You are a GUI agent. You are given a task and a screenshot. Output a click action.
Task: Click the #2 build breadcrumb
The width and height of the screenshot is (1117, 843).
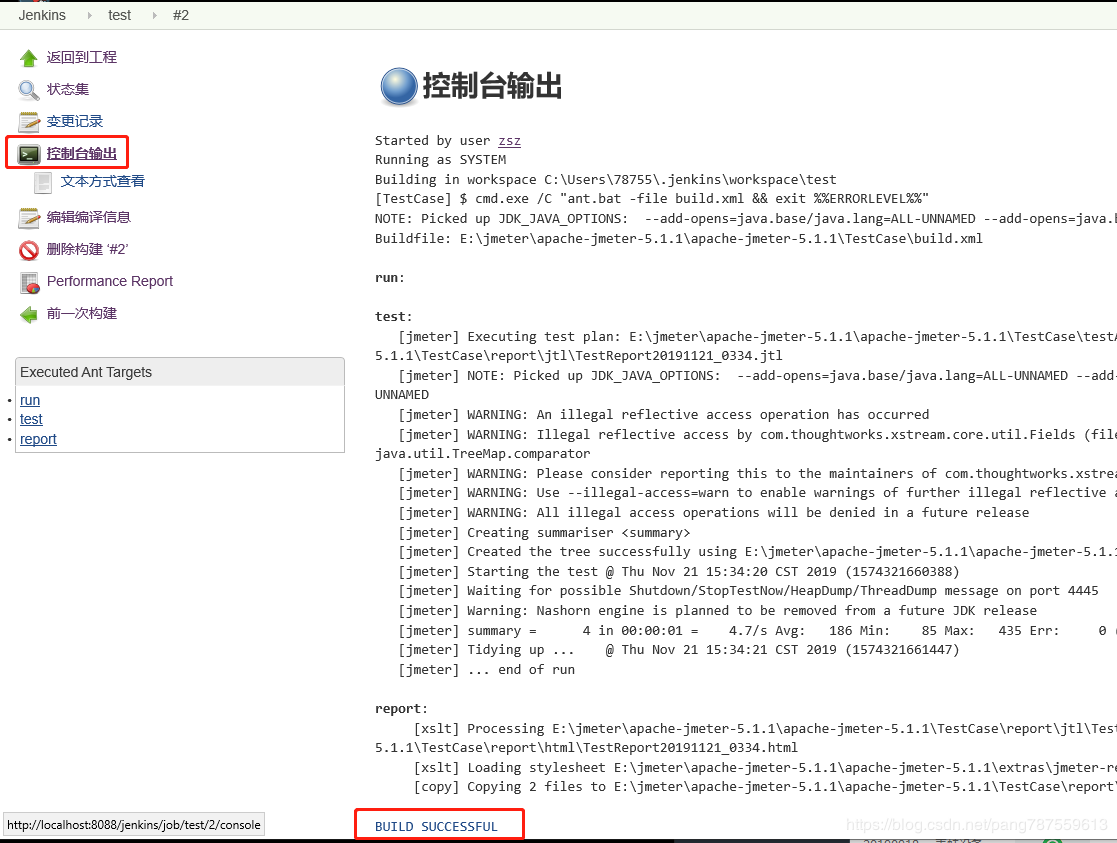coord(181,15)
